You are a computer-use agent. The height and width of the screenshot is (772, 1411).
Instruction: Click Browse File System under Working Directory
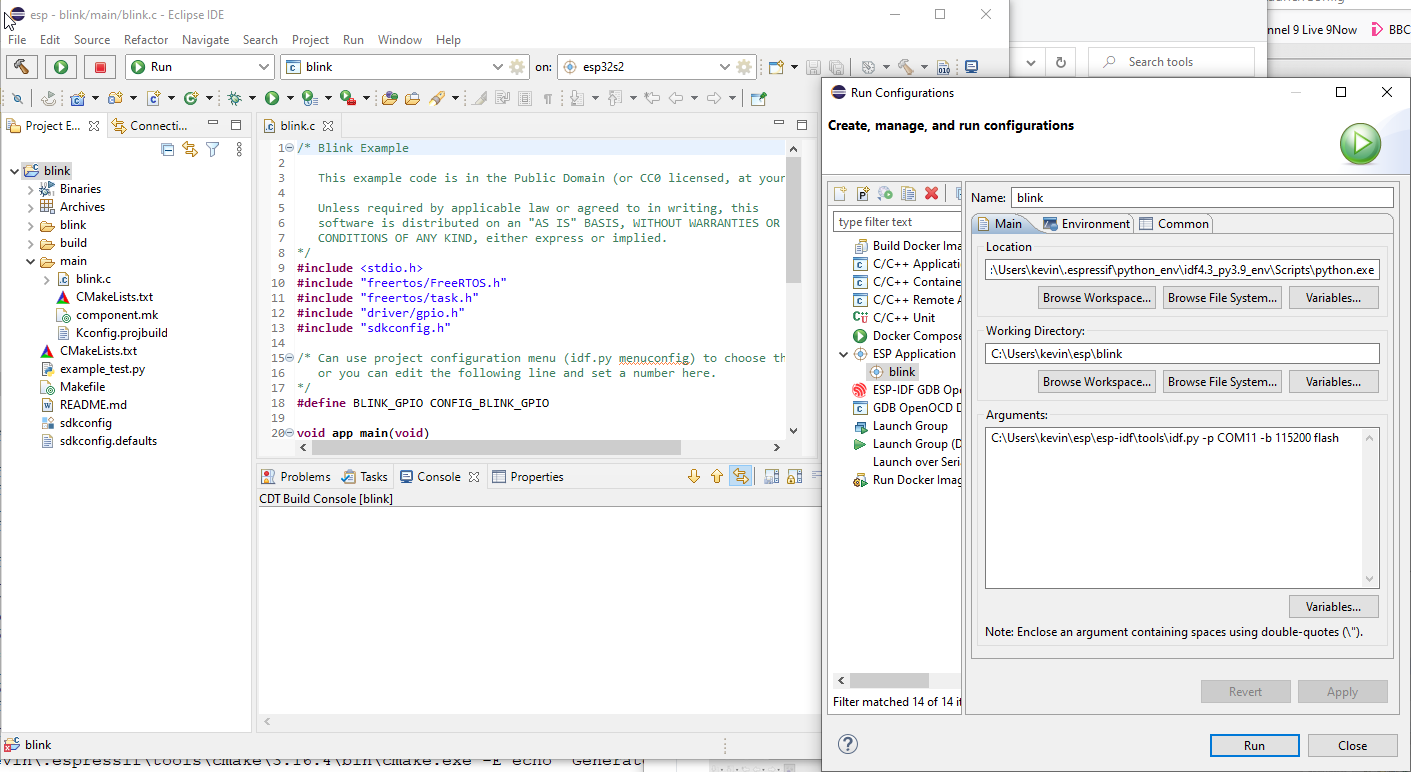point(1222,382)
